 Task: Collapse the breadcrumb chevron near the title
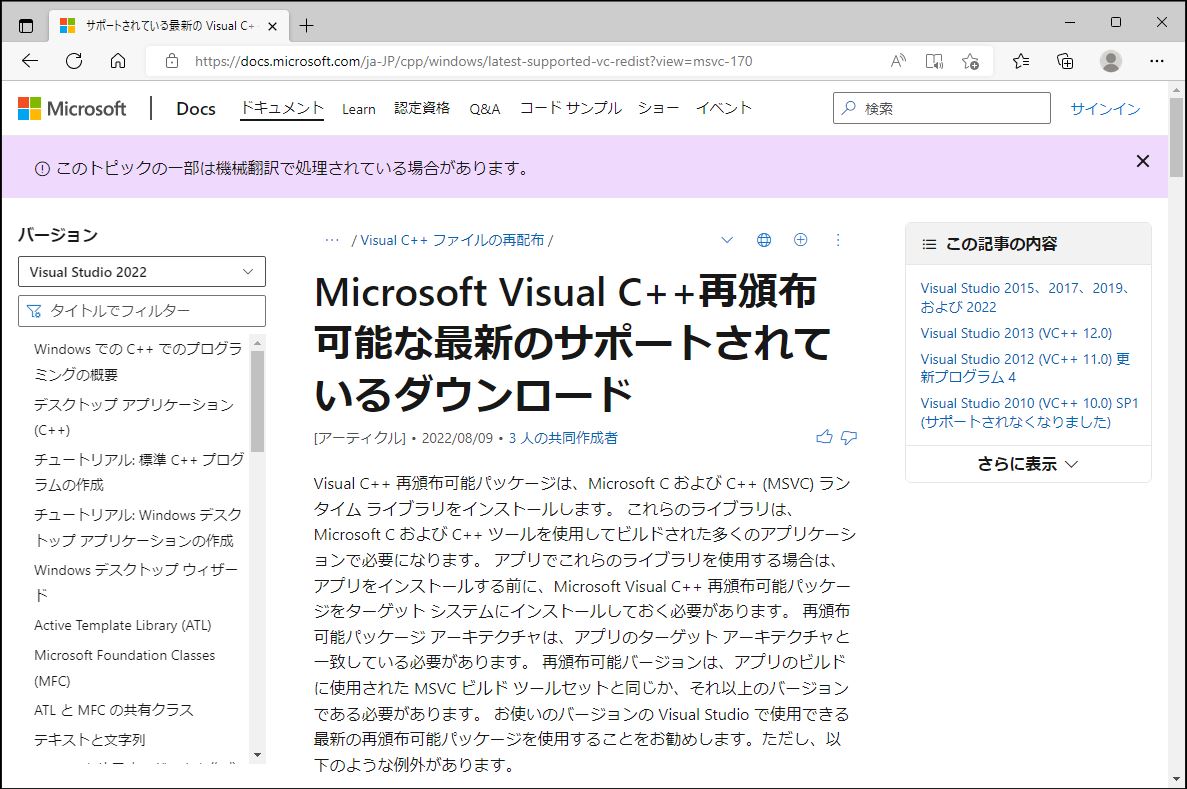727,240
